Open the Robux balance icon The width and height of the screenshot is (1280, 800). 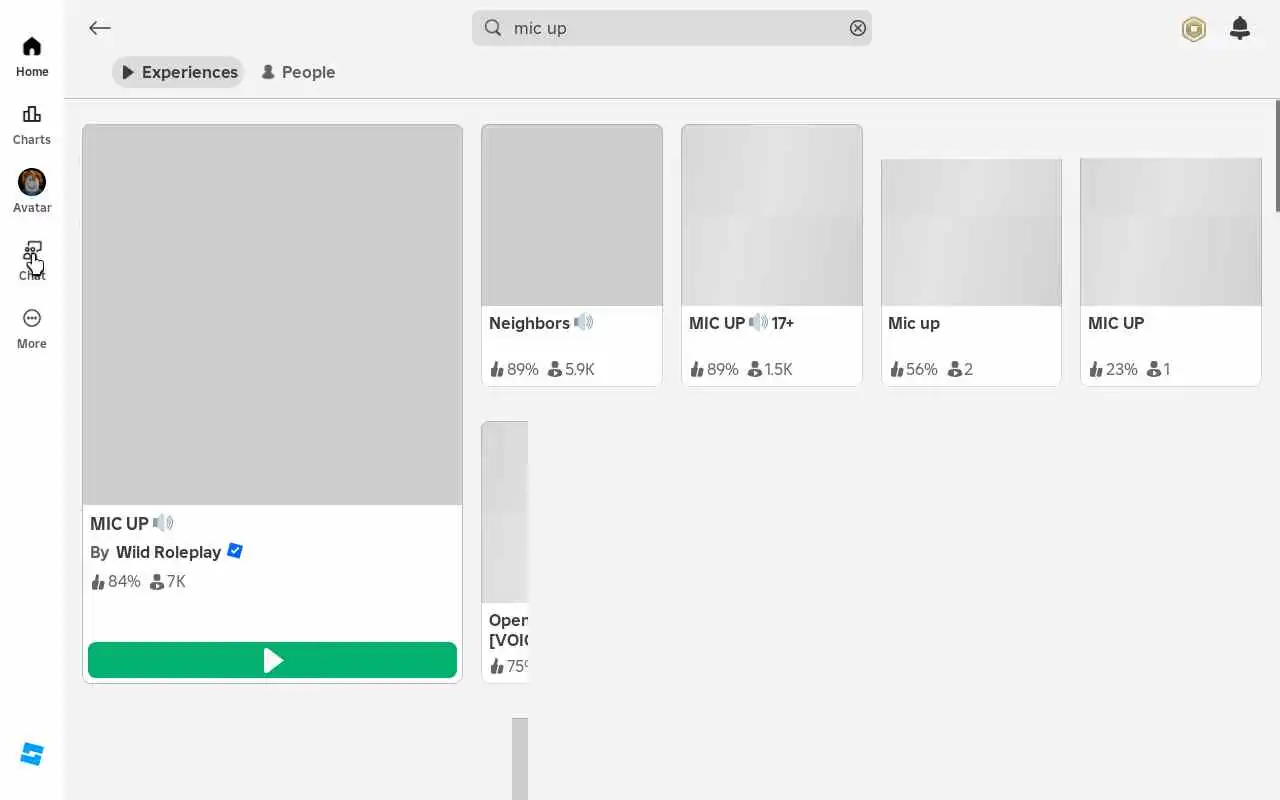[x=1193, y=29]
